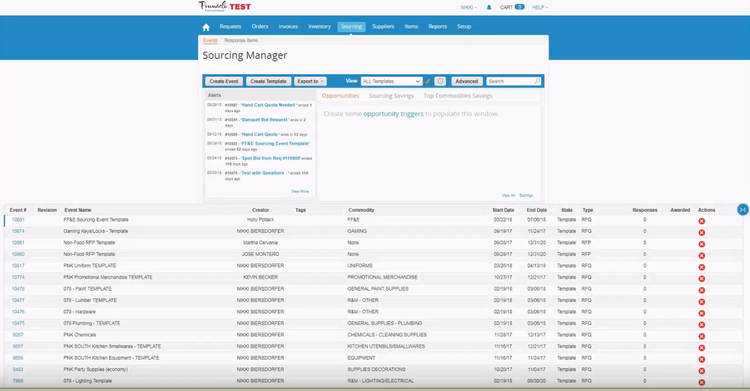Viewport: 750px width, 391px height.
Task: Delete the Martha Cervania Non-Food RFP Template
Action: 702,244
